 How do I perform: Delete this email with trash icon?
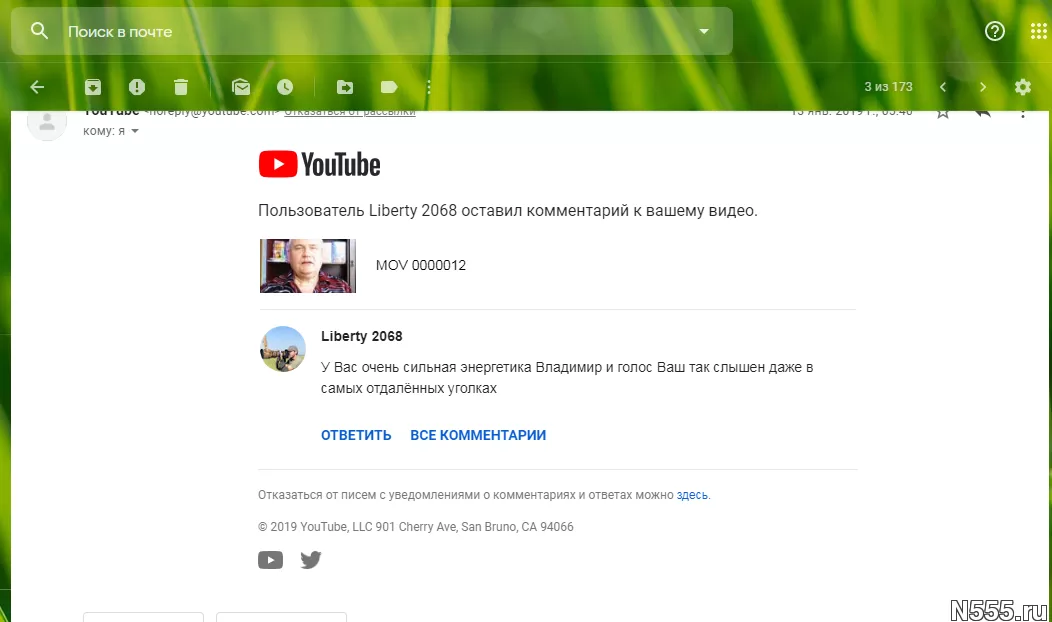pyautogui.click(x=181, y=87)
